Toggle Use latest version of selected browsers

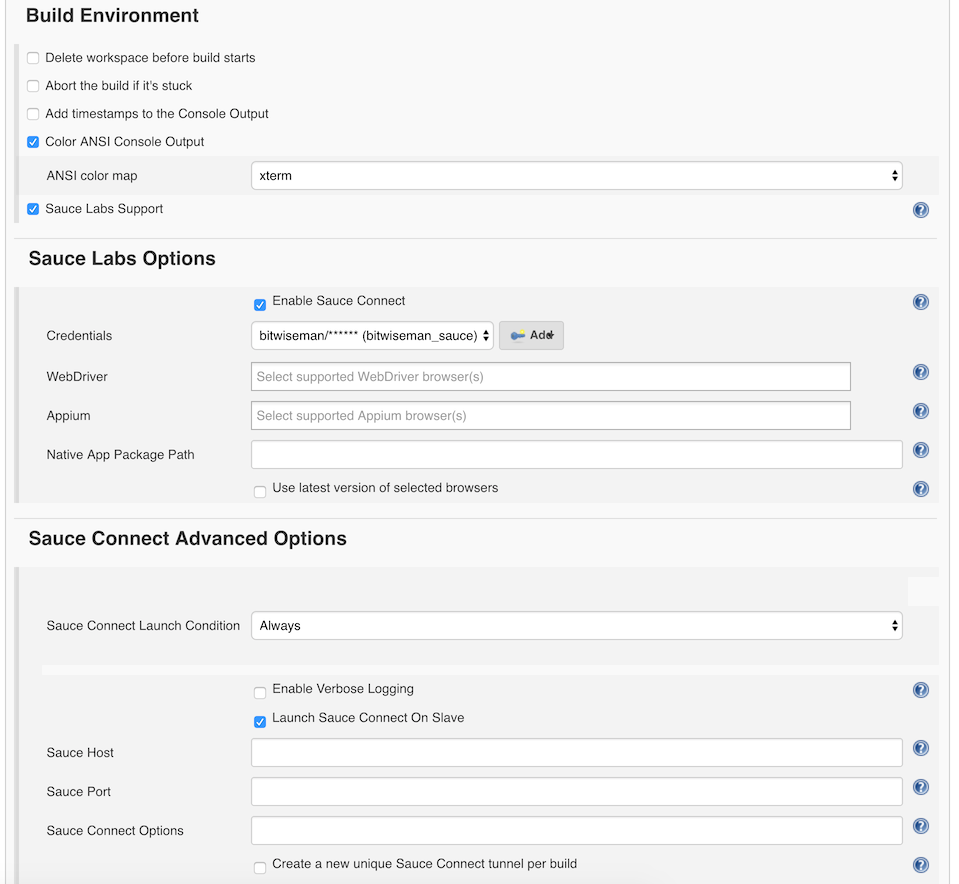(260, 491)
